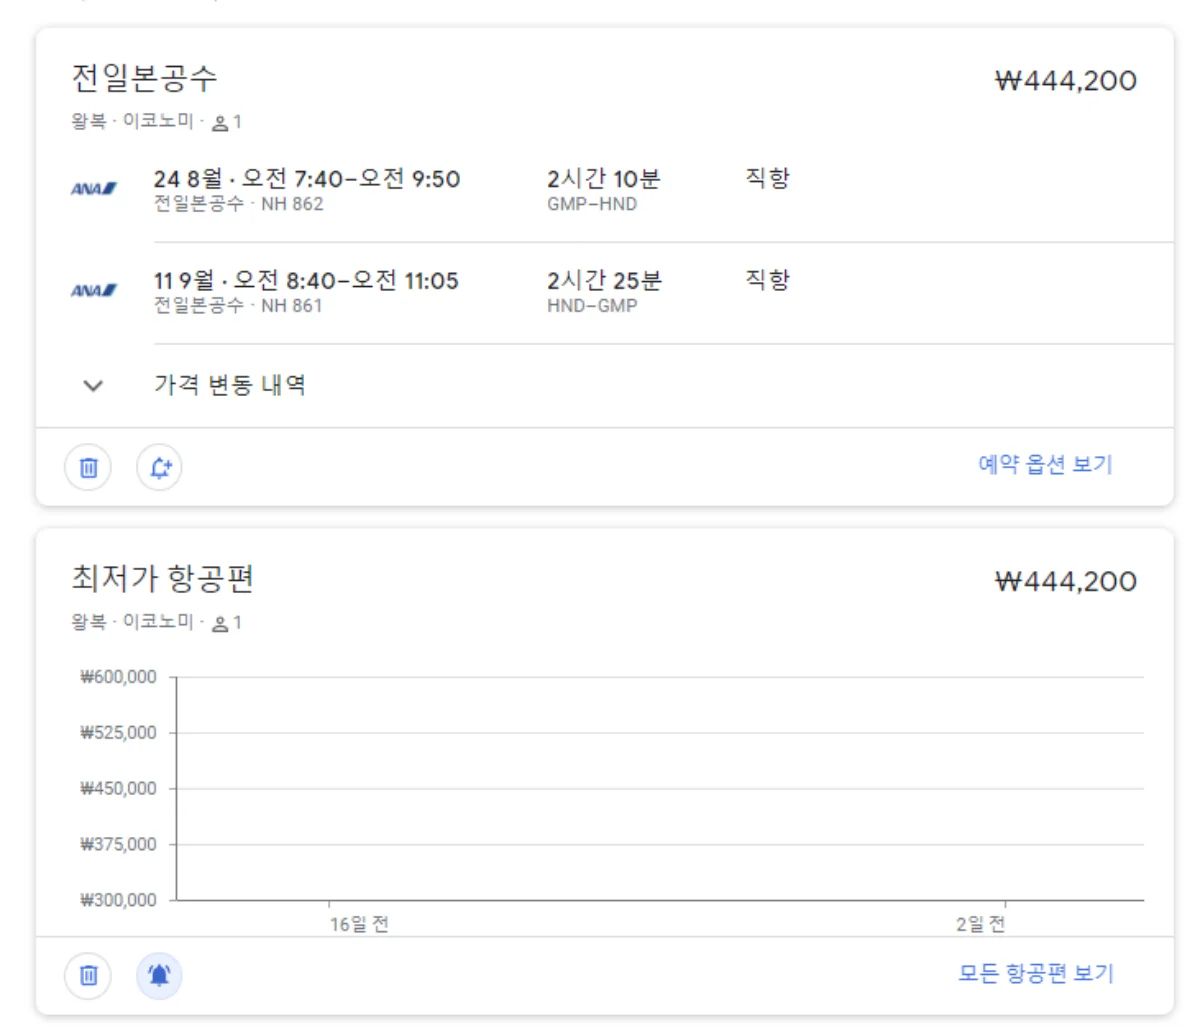This screenshot has width=1200, height=1036.
Task: Delete the 최저가 항공편 tracked card
Action: coord(88,975)
